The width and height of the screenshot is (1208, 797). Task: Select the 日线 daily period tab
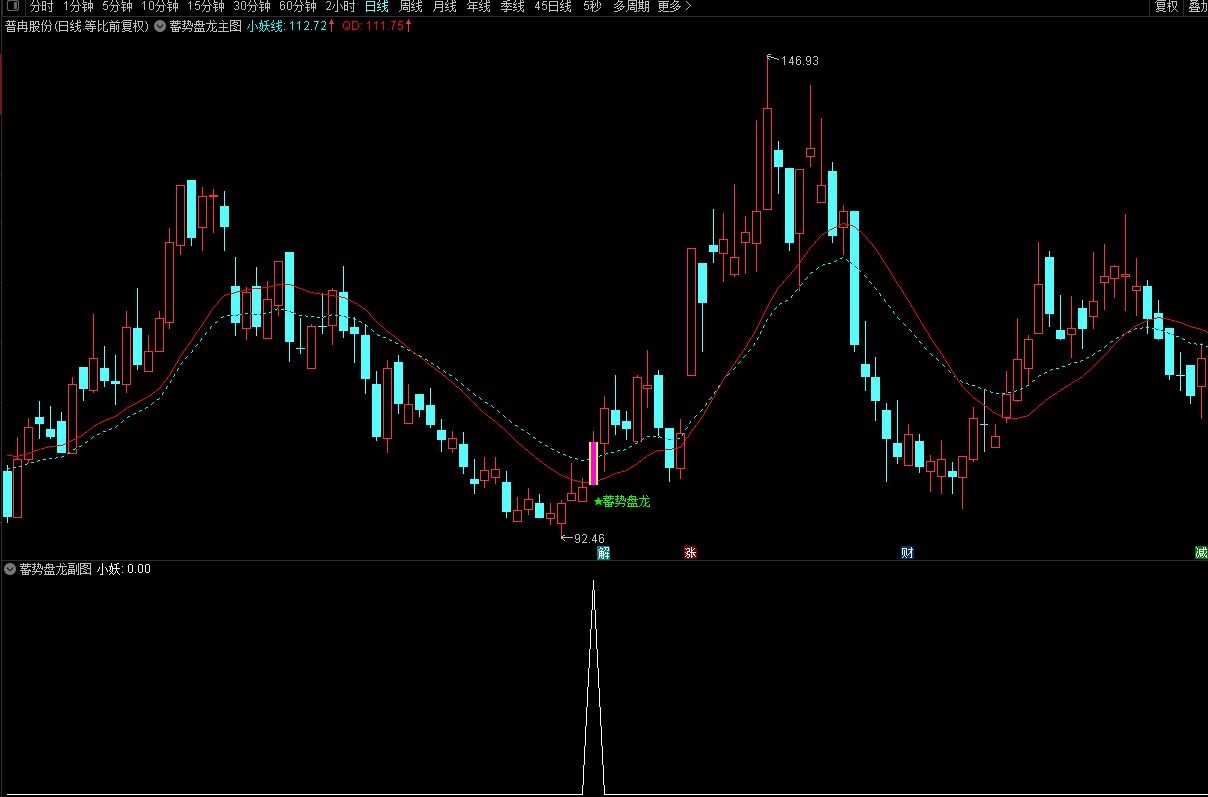377,6
